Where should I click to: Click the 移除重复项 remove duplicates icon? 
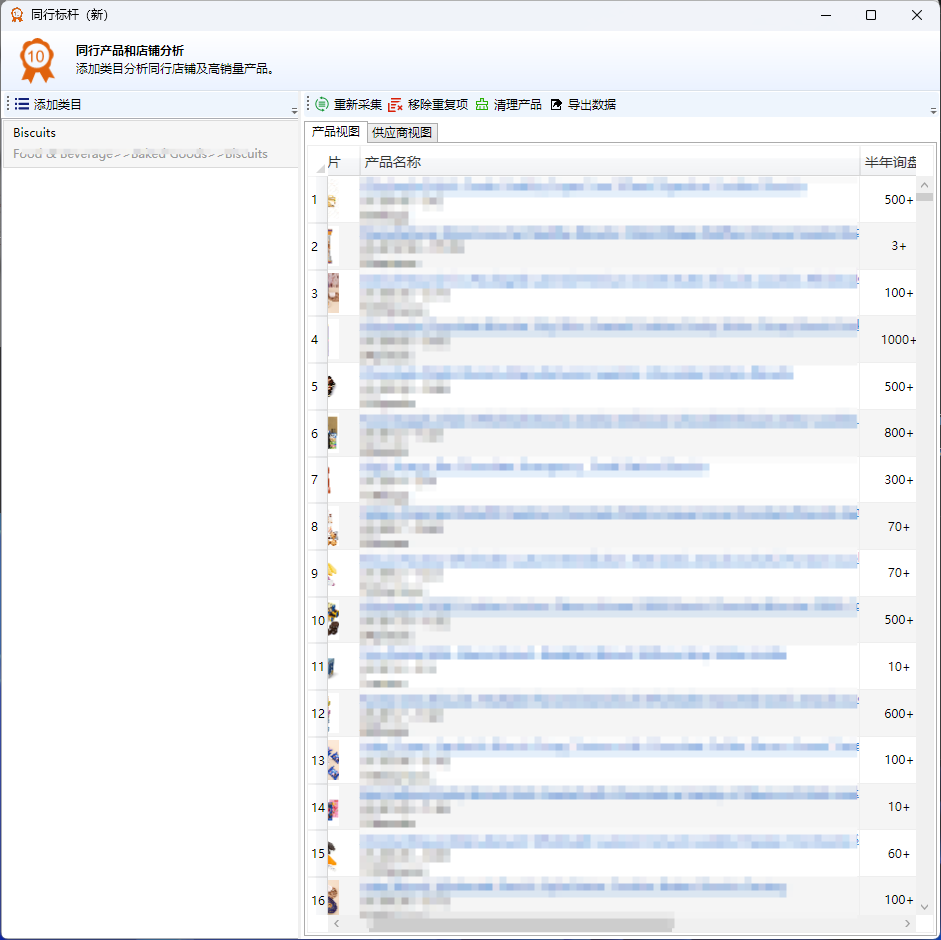[396, 104]
